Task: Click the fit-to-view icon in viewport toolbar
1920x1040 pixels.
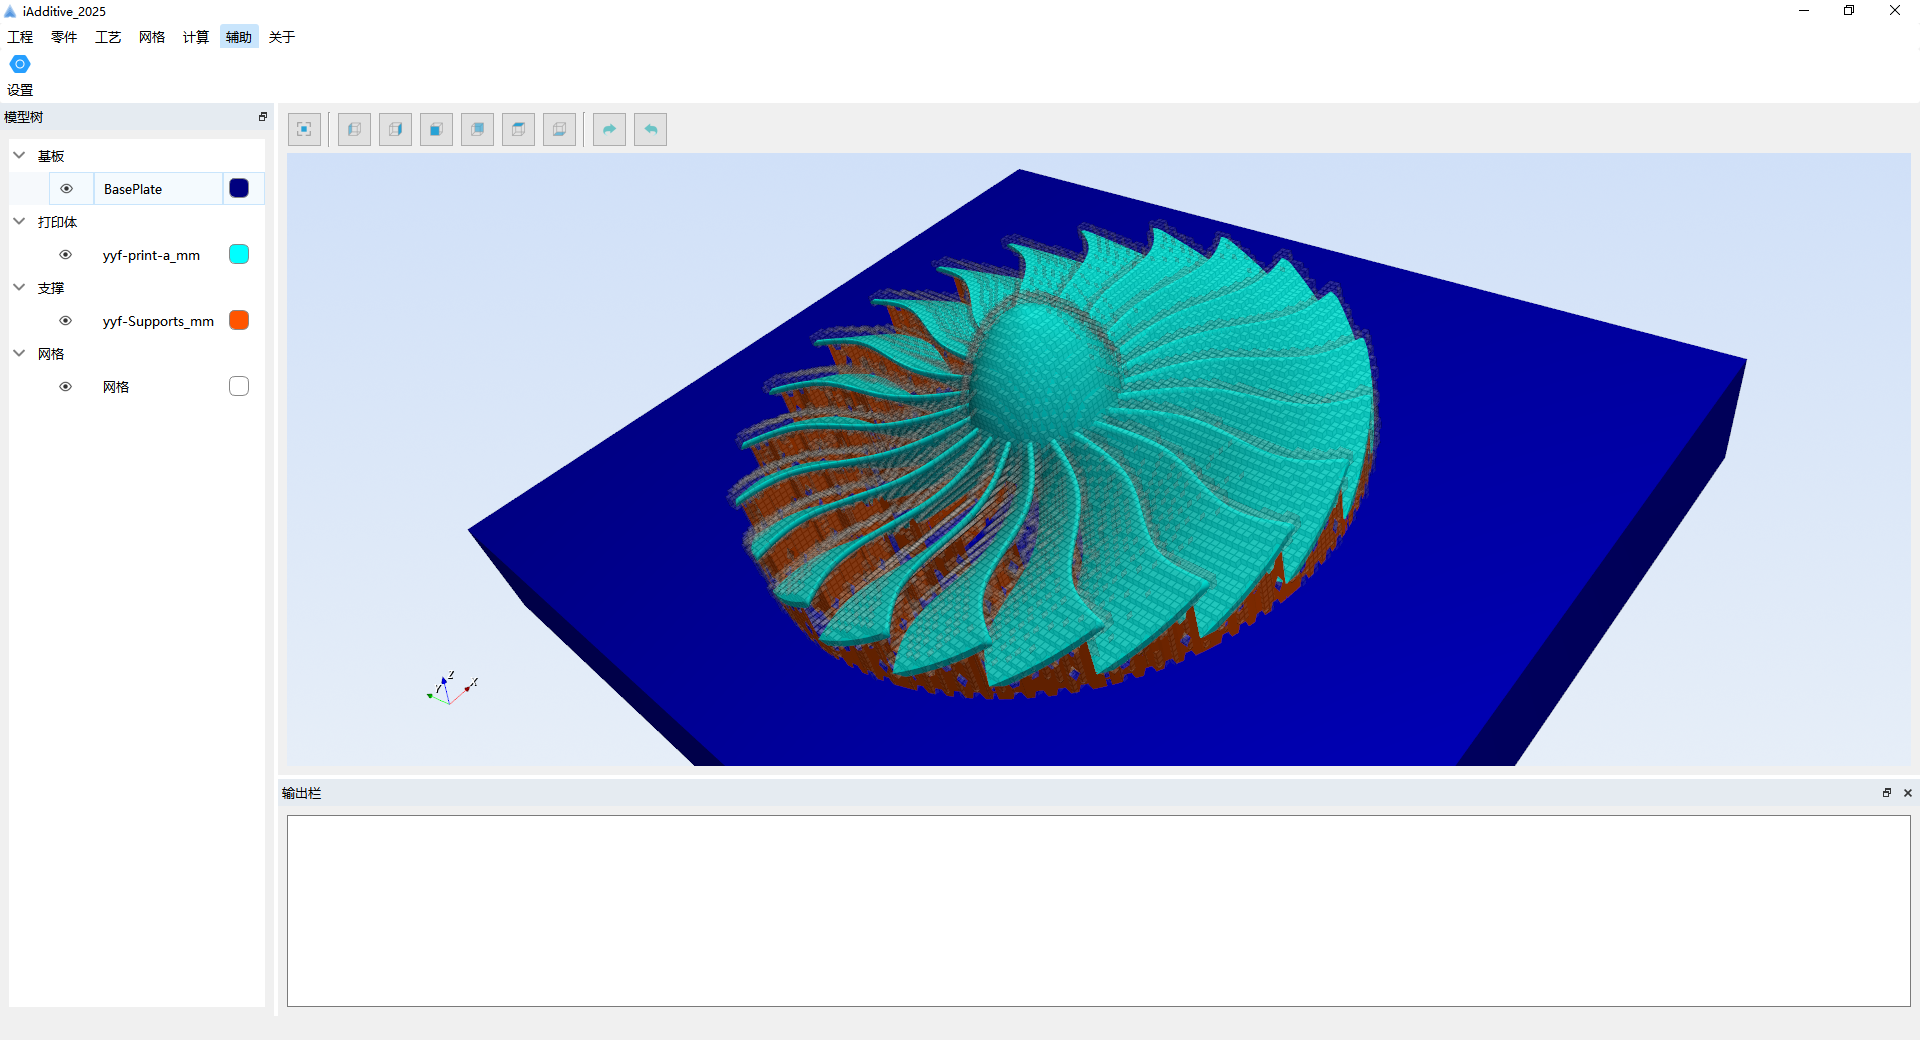Action: (x=304, y=129)
